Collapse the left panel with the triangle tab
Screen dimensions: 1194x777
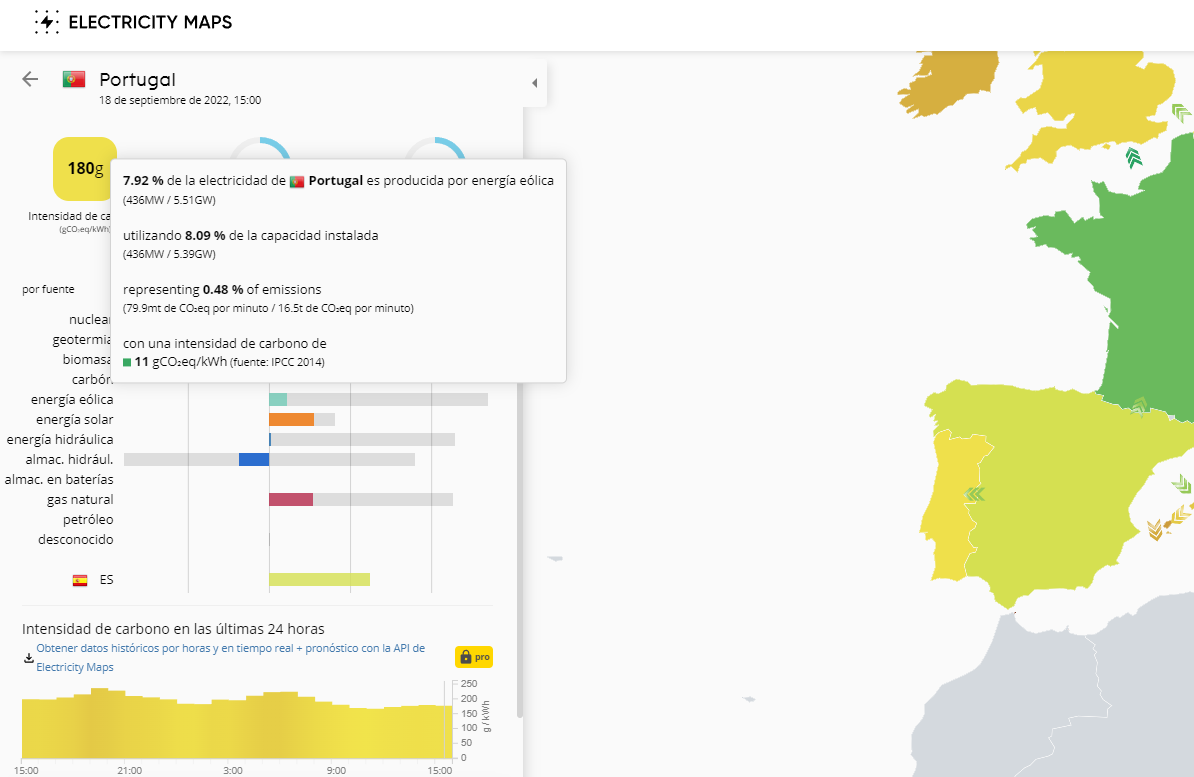(535, 83)
